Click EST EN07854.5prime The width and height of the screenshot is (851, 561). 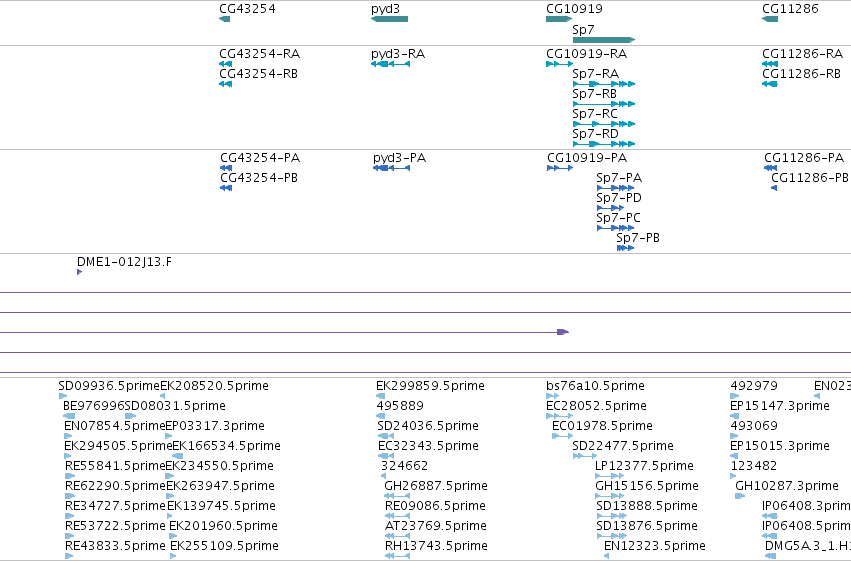click(x=68, y=436)
